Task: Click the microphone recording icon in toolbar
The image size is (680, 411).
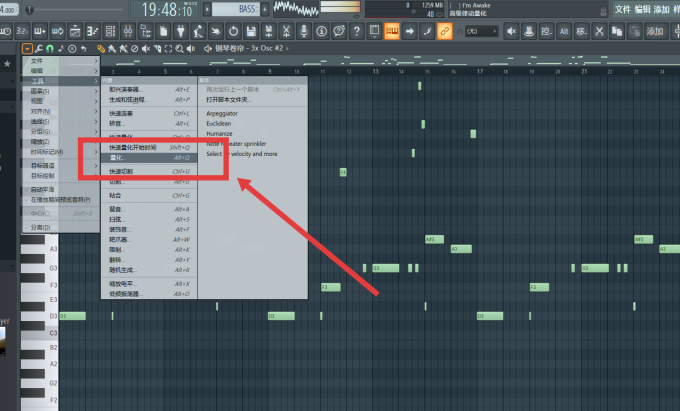Action: coord(304,31)
